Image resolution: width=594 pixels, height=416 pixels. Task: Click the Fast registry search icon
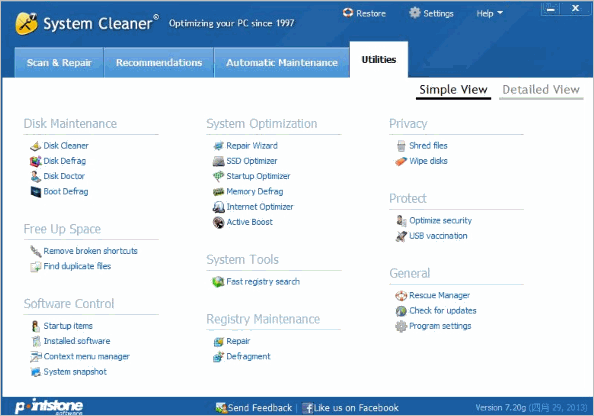coord(219,282)
